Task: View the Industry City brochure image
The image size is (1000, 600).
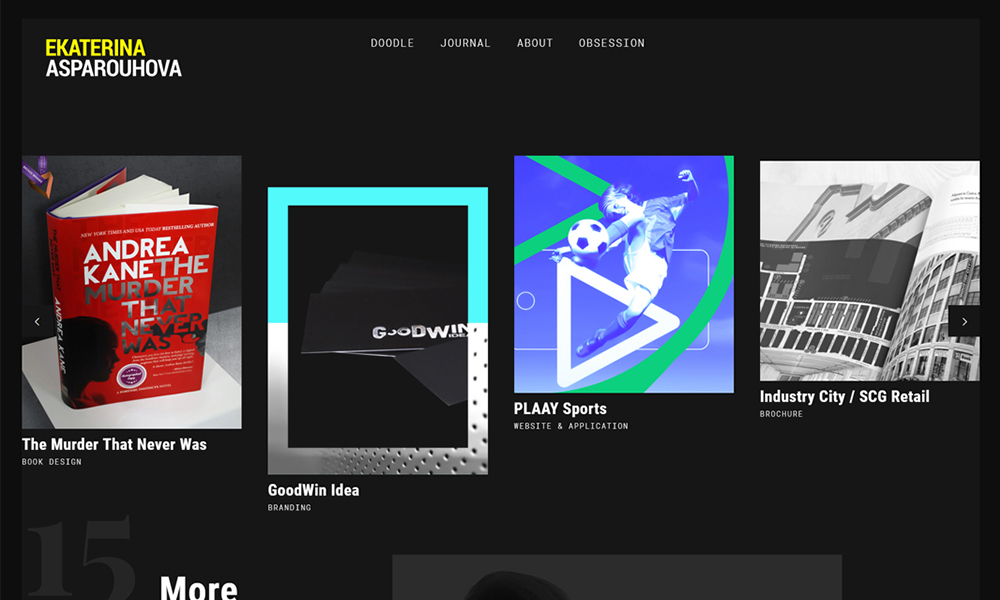Action: coord(869,271)
